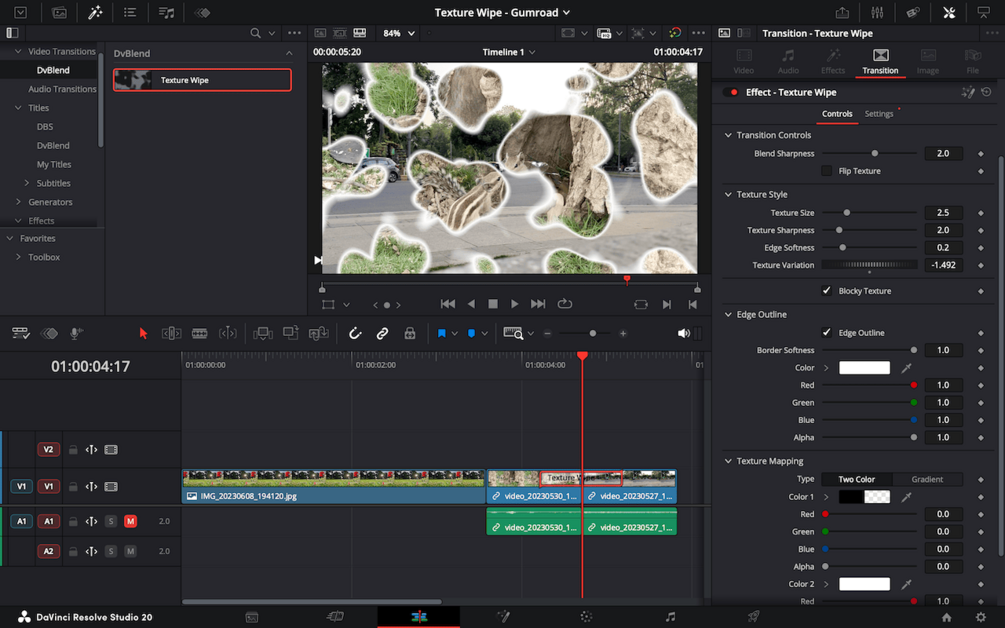The width and height of the screenshot is (1005, 628).
Task: Enable the Flip Texture checkbox
Action: [826, 171]
